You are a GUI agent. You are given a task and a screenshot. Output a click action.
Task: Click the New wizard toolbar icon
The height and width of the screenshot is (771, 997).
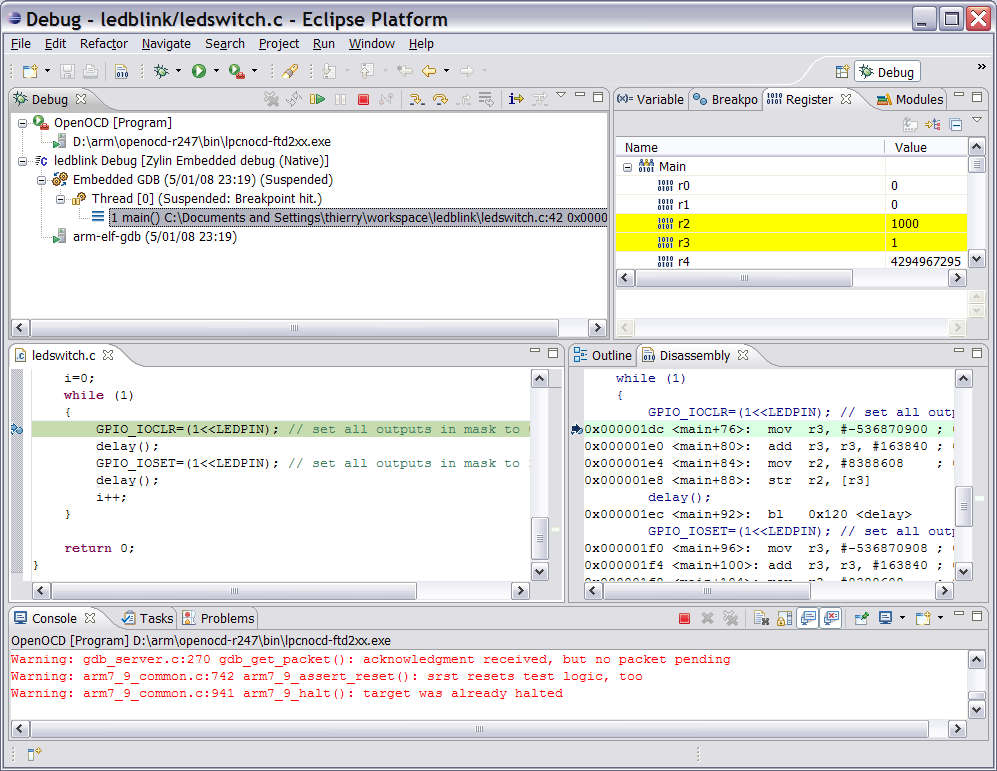tap(31, 71)
